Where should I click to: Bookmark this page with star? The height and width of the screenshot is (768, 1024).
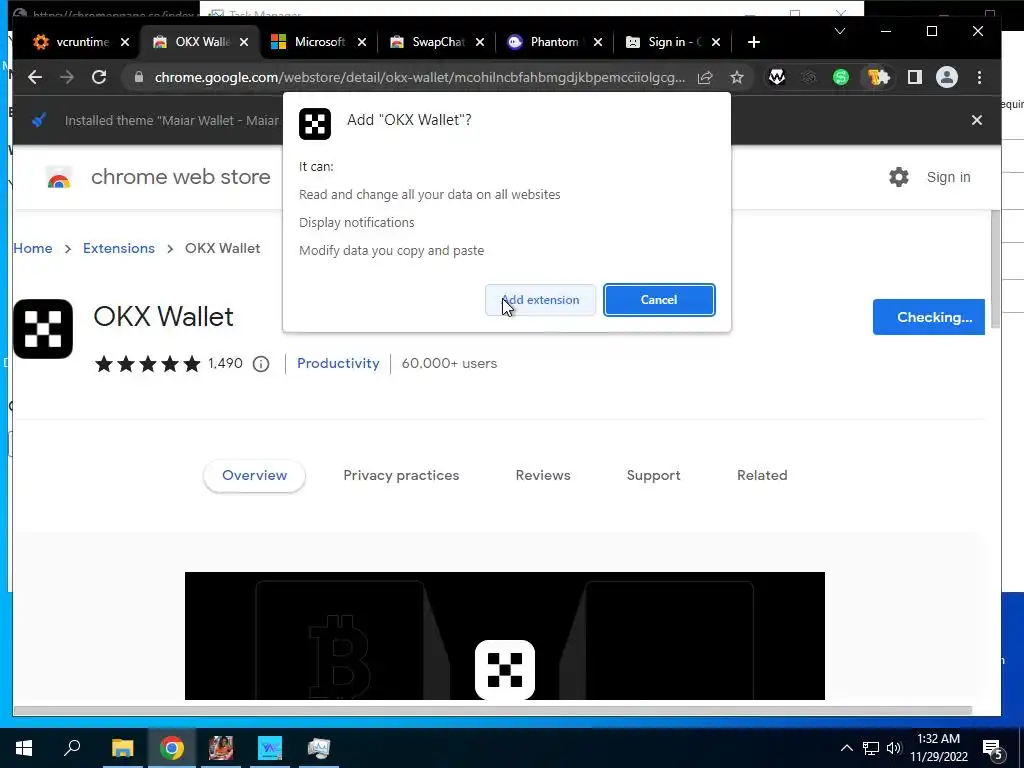737,77
